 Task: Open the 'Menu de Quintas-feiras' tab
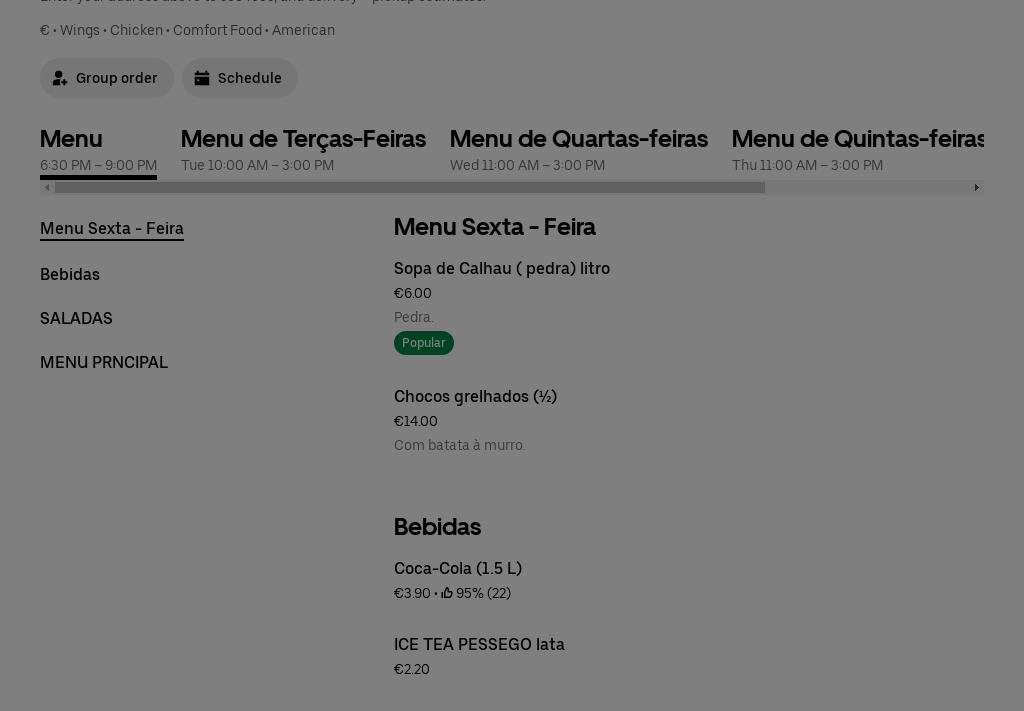858,139
